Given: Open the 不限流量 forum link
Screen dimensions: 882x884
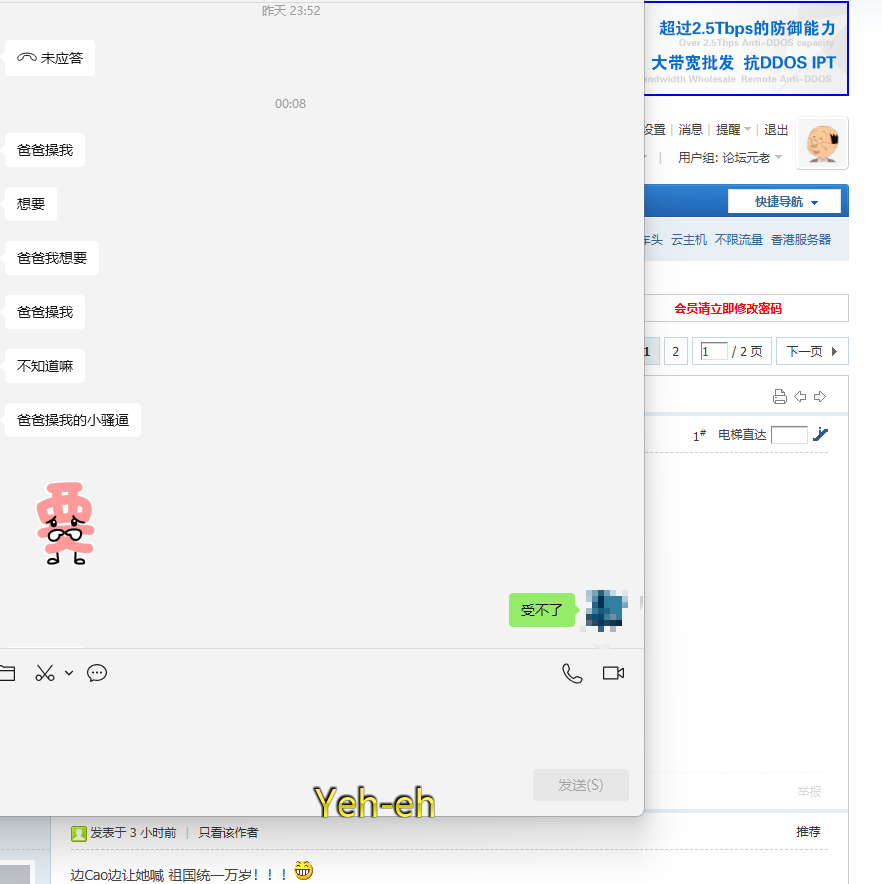Looking at the screenshot, I should click(x=739, y=240).
